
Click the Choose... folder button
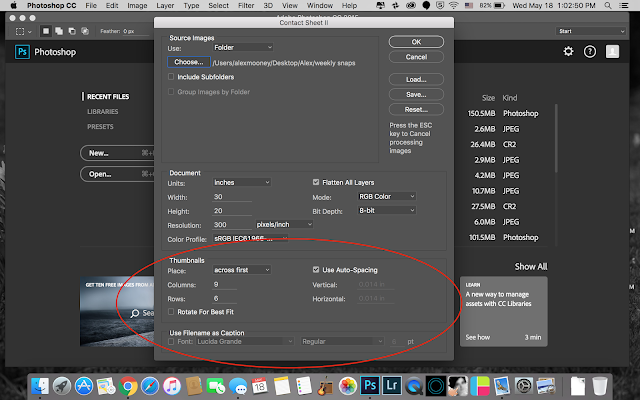[x=189, y=62]
